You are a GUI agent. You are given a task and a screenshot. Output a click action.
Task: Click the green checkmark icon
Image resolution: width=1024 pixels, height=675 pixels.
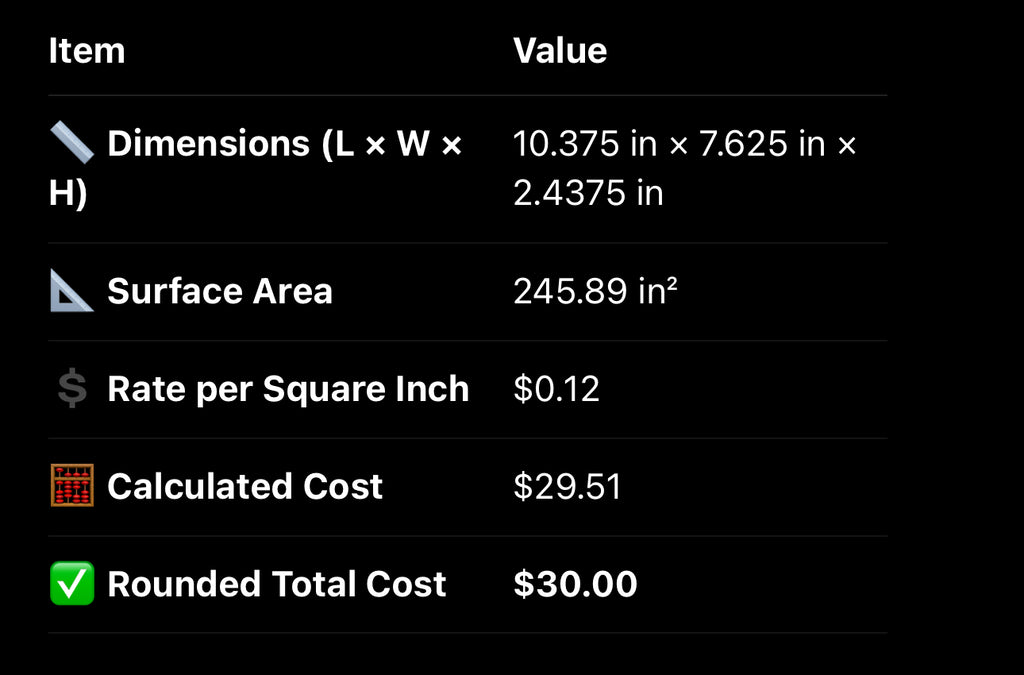point(72,583)
